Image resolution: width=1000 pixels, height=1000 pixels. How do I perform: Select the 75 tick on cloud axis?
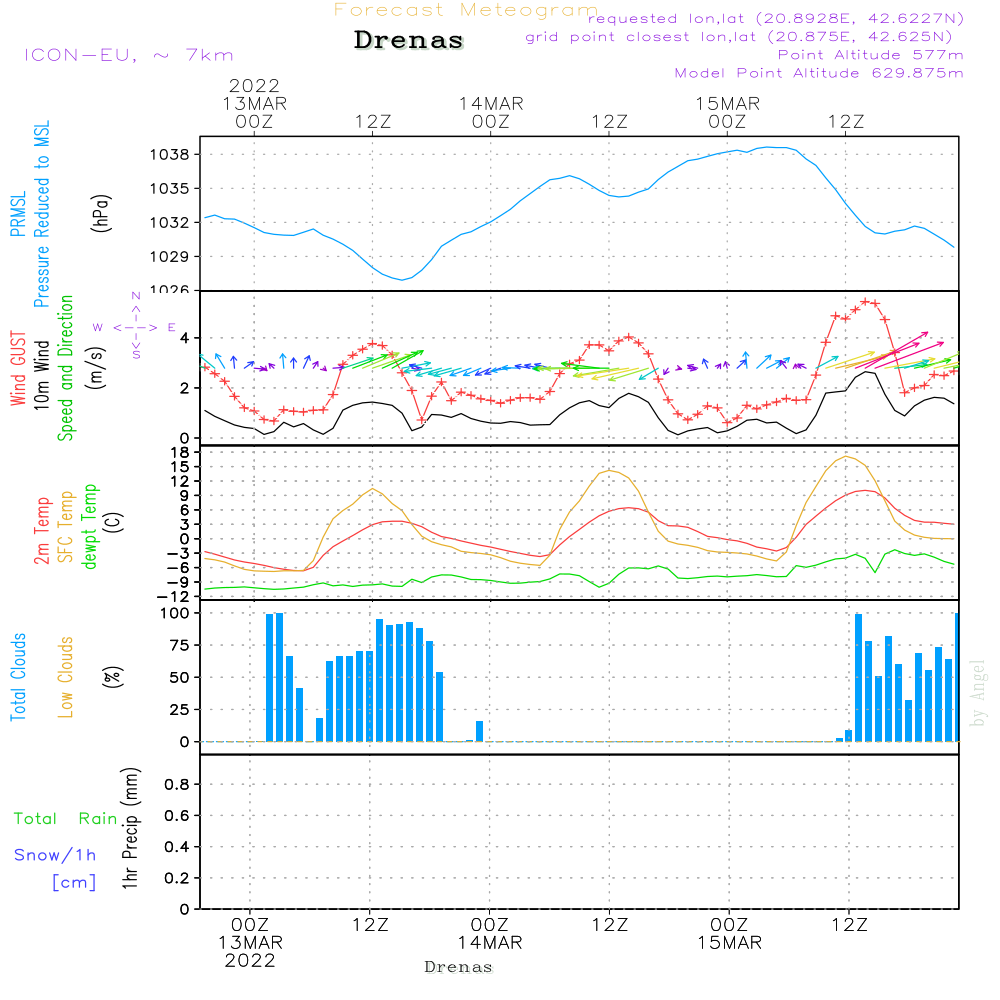click(x=179, y=645)
